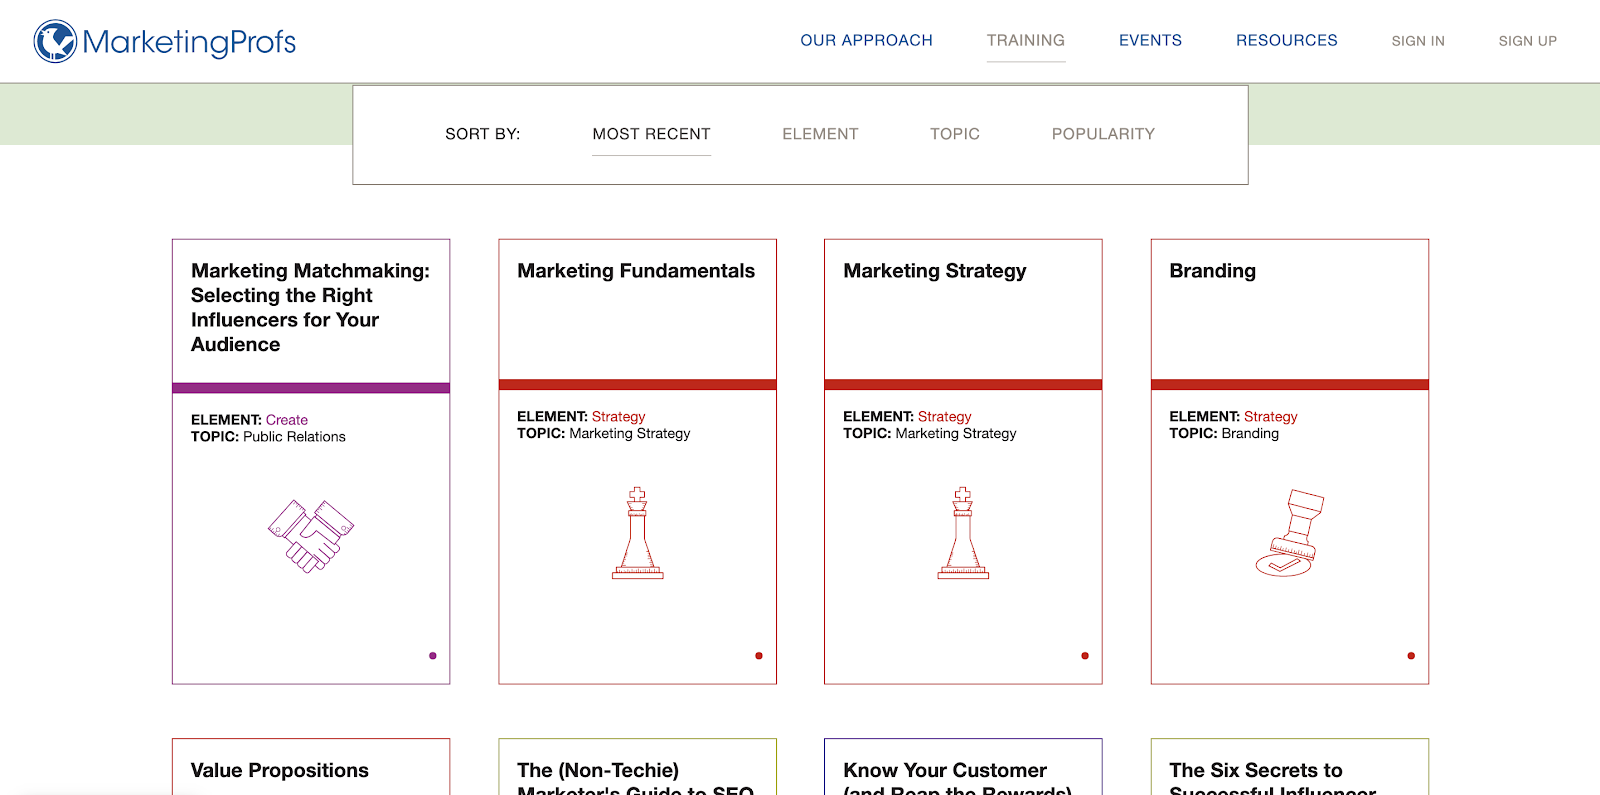Click Strategy element on Marketing Fundamentals card
Screen dimensions: 1600x795
point(618,416)
